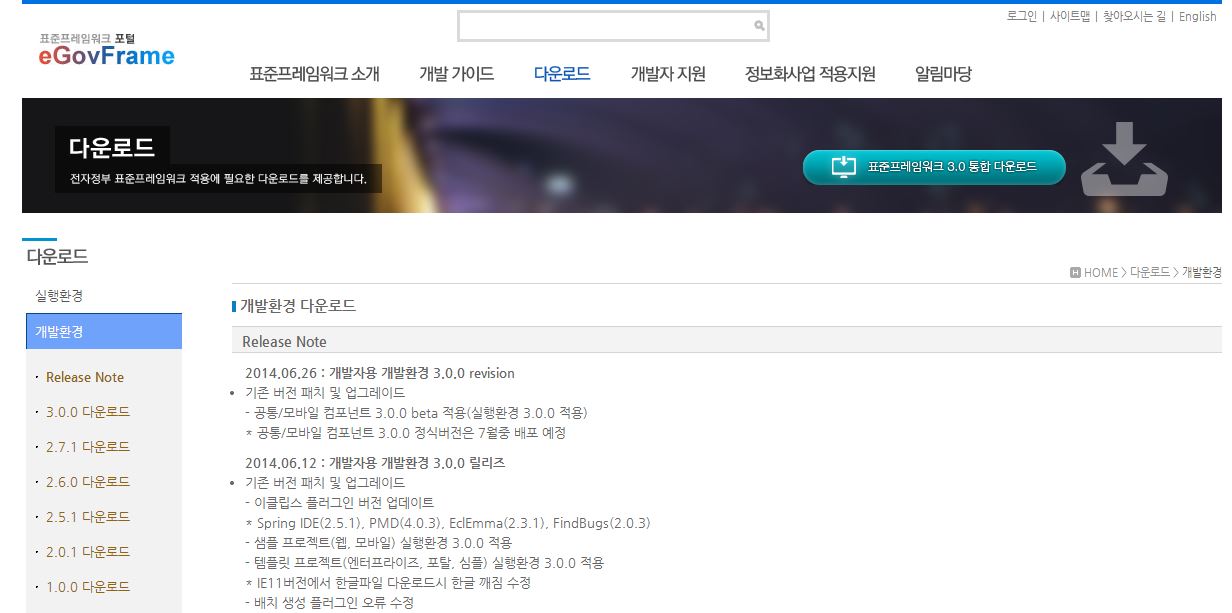Open the 사이트맵 link
This screenshot has width=1232, height=613.
coord(1069,16)
